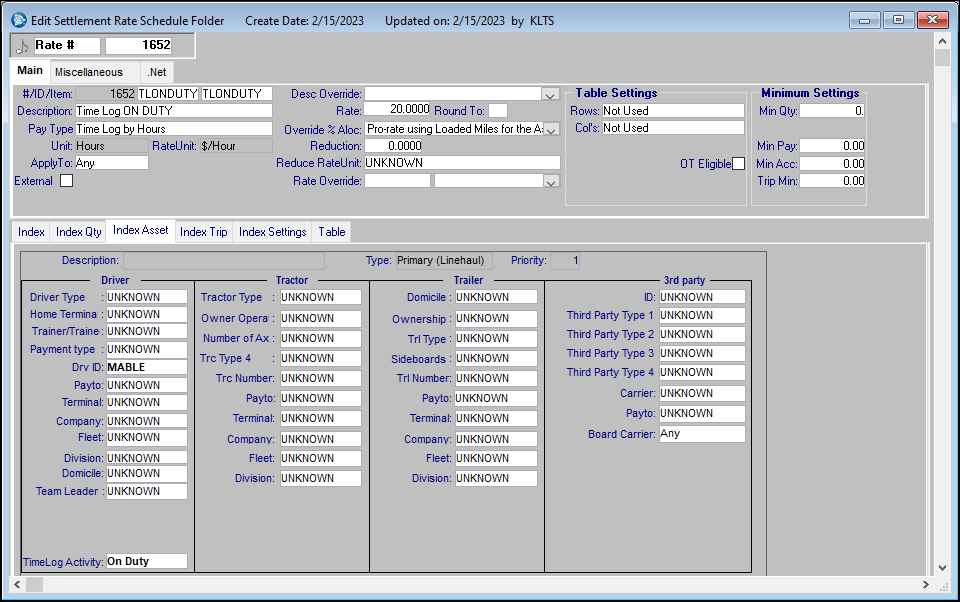Click the Trc Number field

click(x=321, y=378)
